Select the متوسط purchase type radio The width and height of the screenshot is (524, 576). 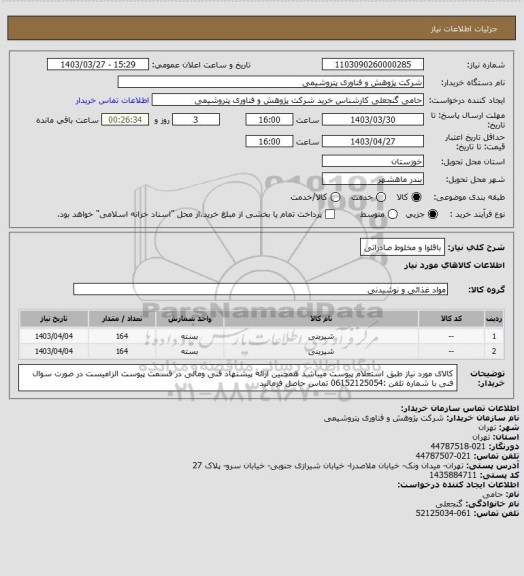point(393,214)
